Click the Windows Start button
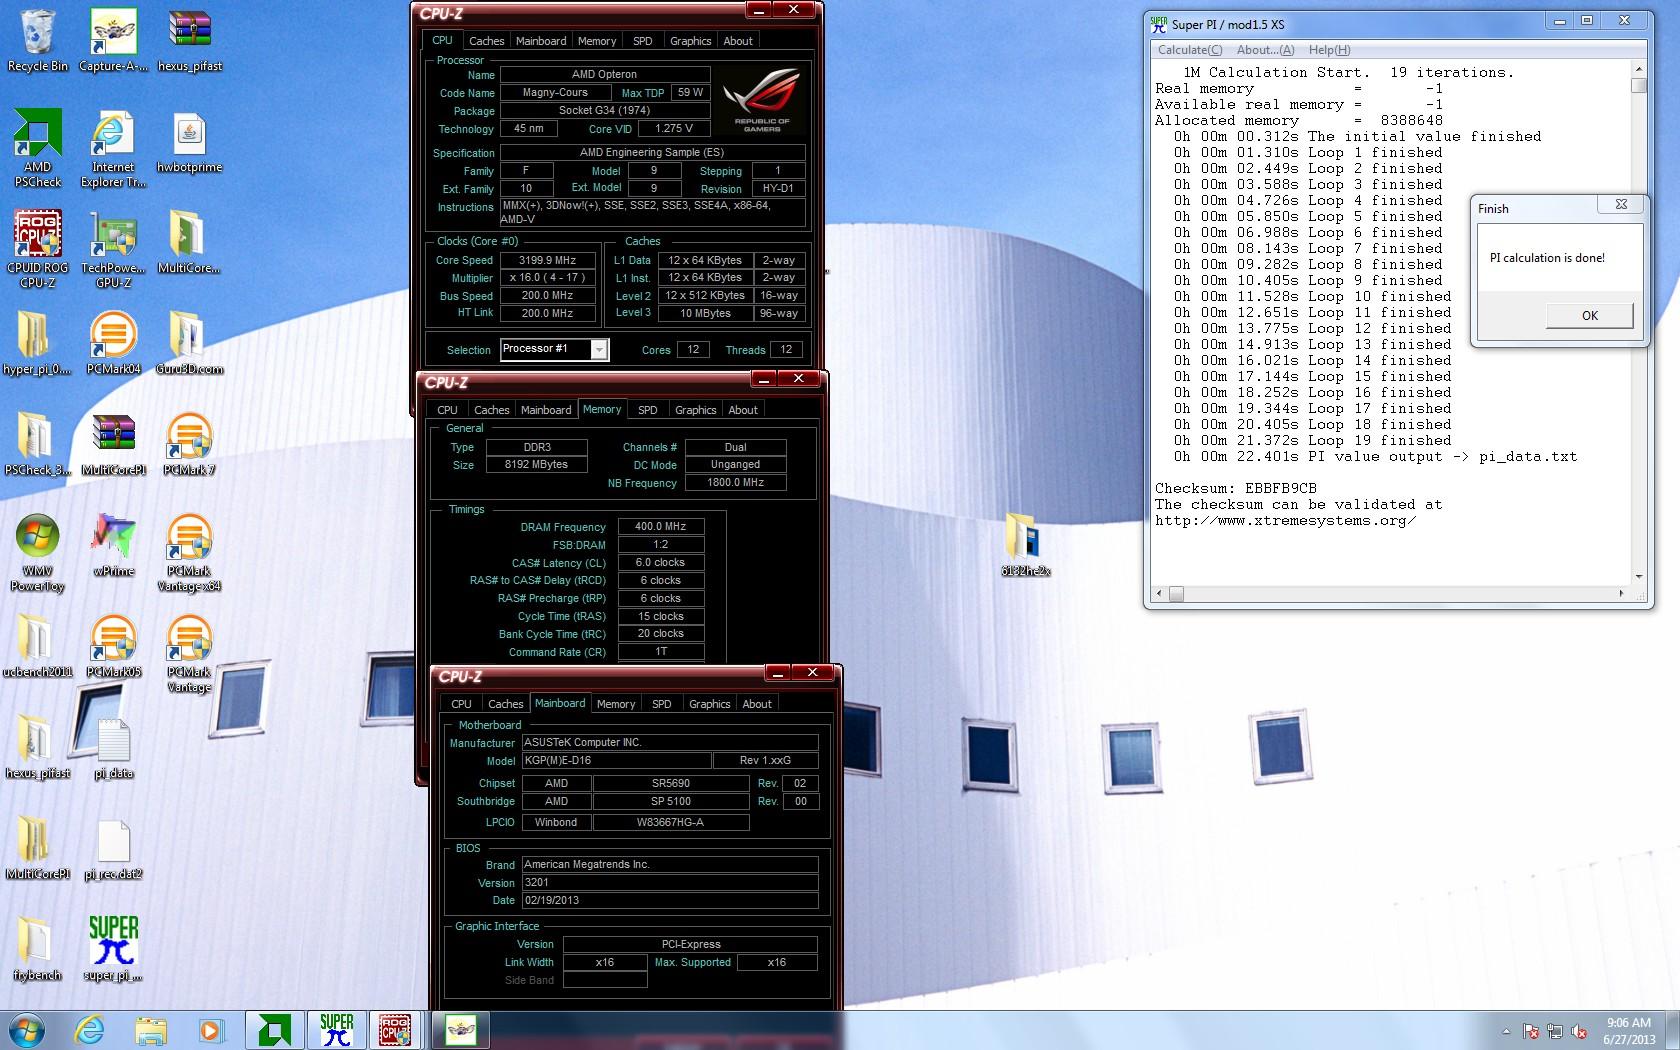1680x1050 pixels. (x=26, y=1030)
